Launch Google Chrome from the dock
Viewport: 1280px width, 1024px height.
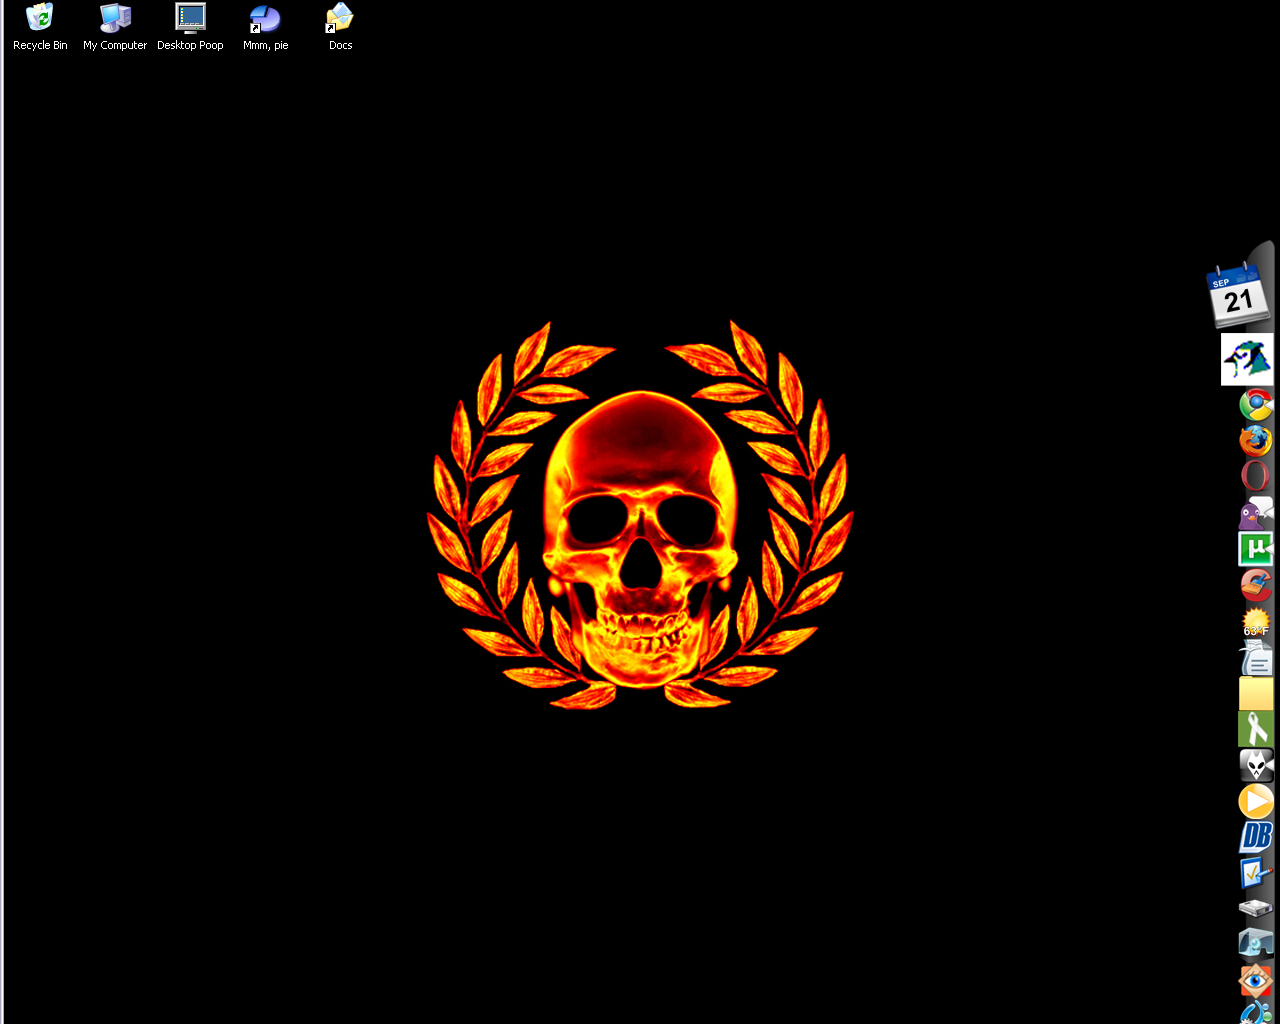tap(1256, 405)
